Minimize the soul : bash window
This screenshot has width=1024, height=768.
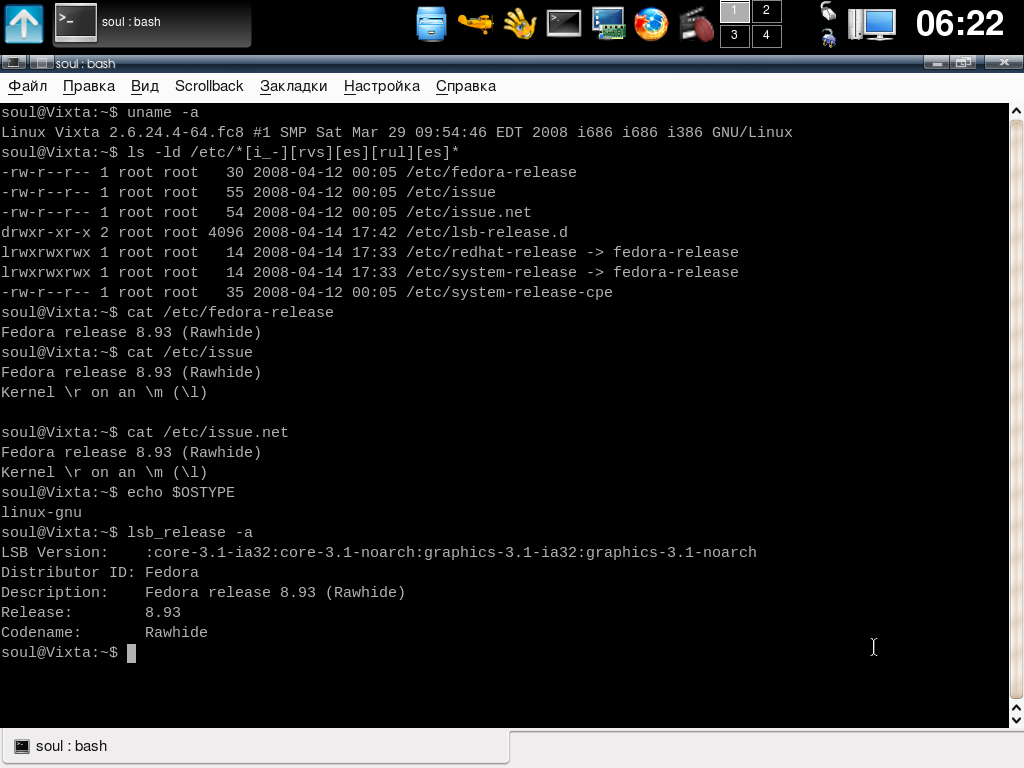[x=936, y=63]
